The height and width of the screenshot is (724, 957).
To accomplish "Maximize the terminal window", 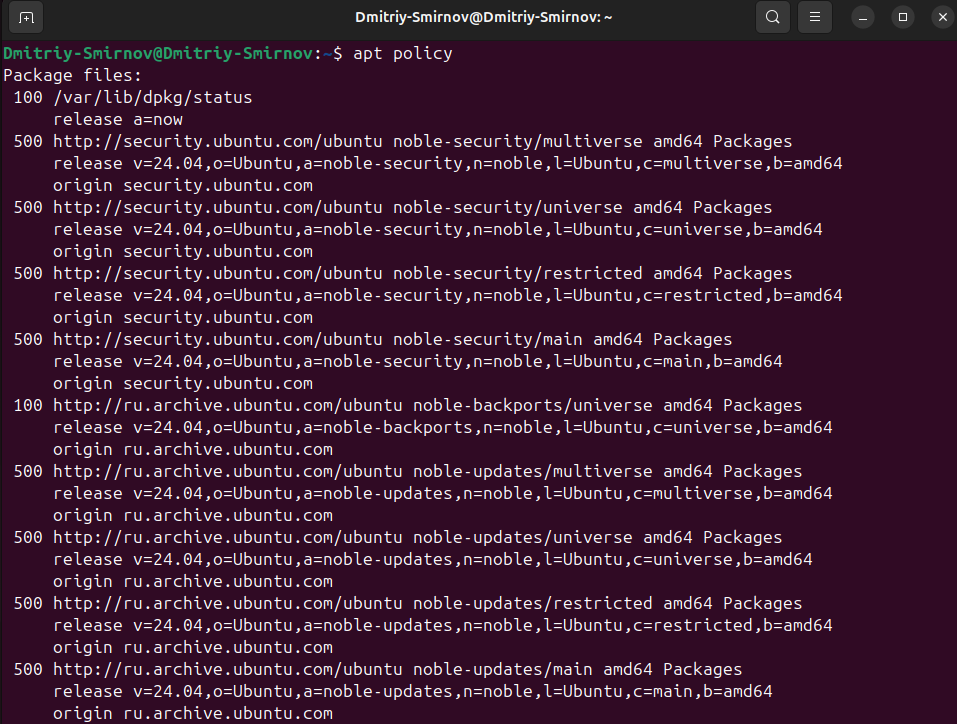I will pyautogui.click(x=903, y=18).
